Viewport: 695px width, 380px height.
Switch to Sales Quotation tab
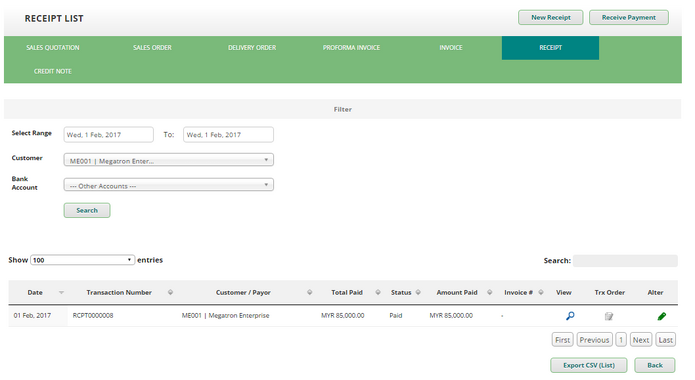53,47
